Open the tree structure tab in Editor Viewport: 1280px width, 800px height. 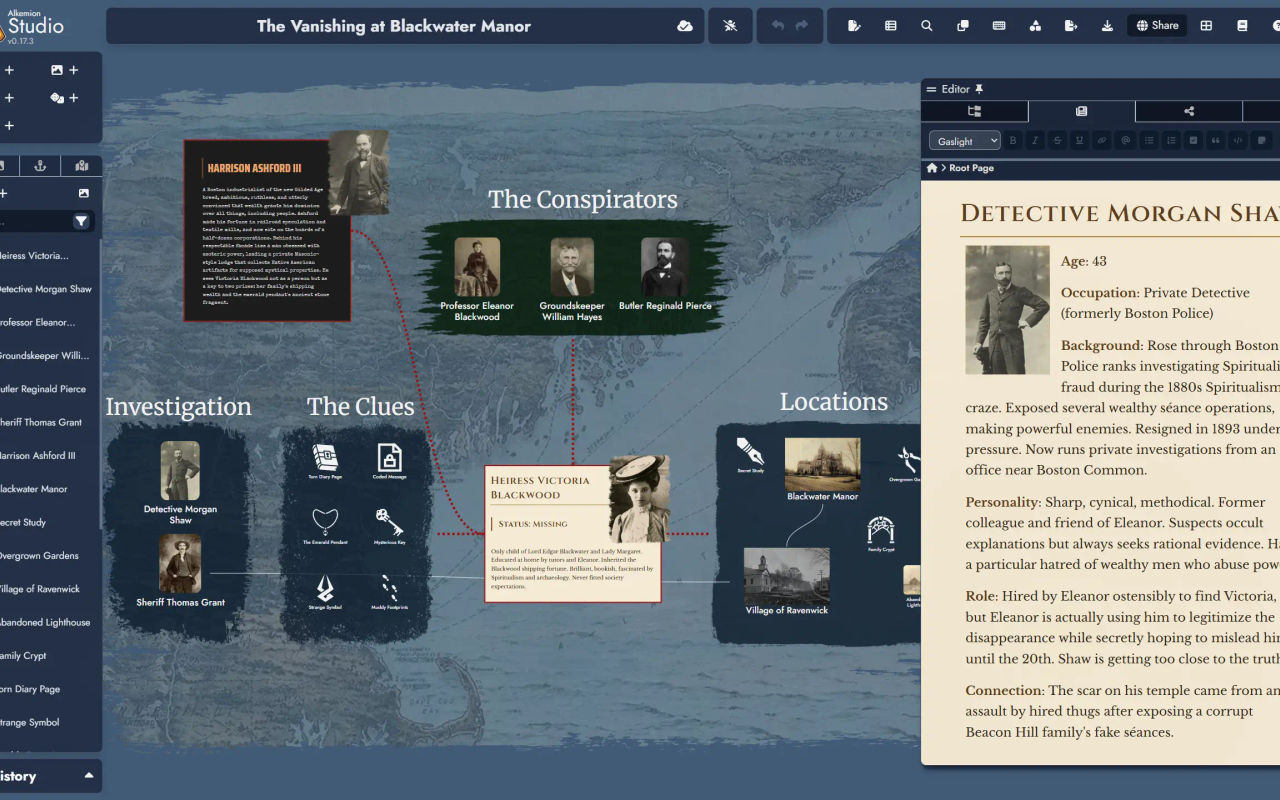click(974, 112)
